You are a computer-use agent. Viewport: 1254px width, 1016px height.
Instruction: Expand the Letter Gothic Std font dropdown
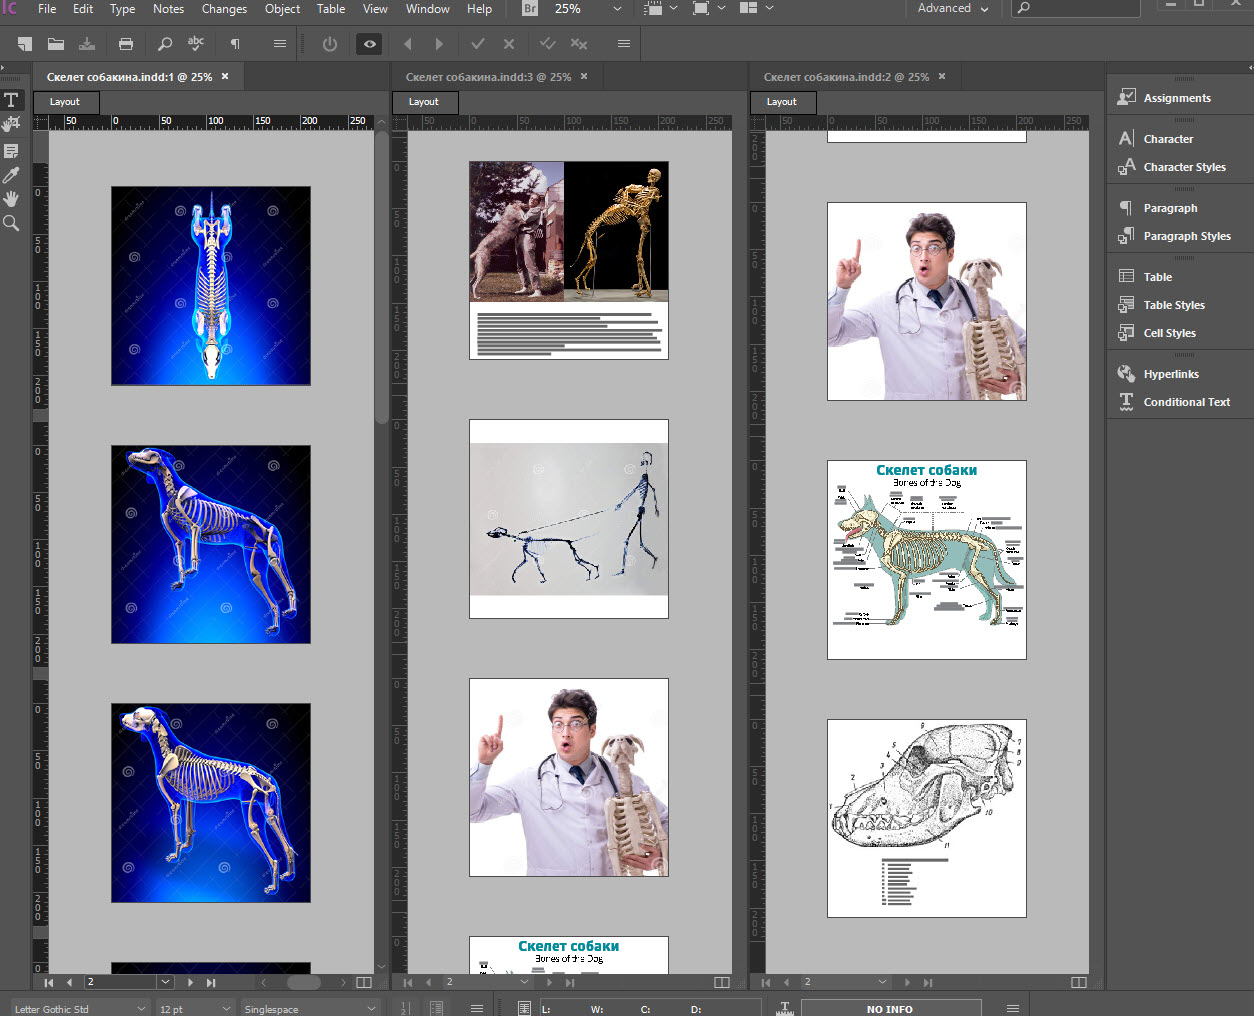(140, 1009)
